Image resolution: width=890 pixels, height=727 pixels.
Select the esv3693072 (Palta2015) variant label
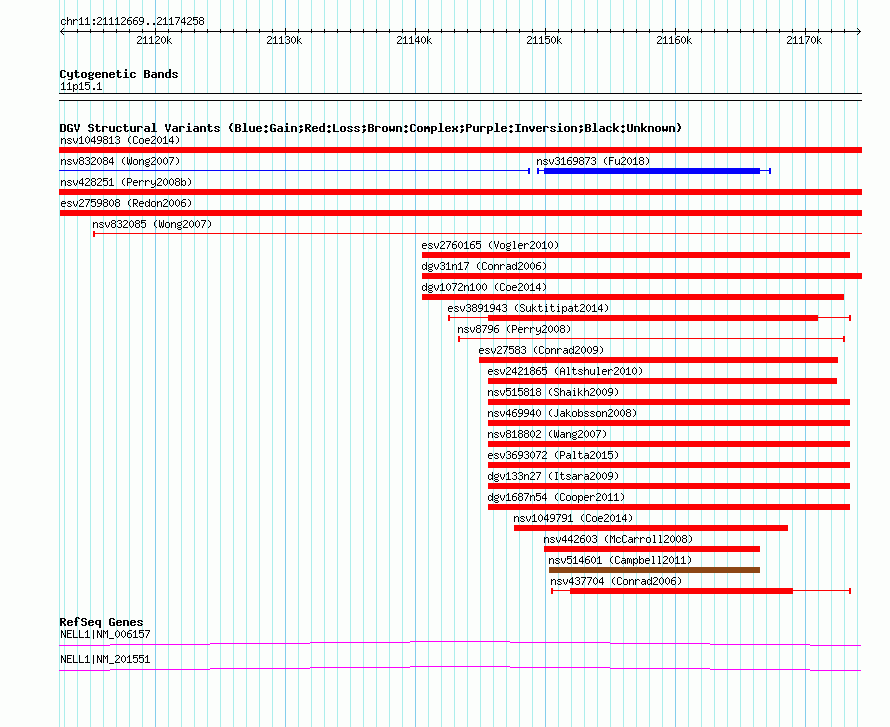click(553, 455)
